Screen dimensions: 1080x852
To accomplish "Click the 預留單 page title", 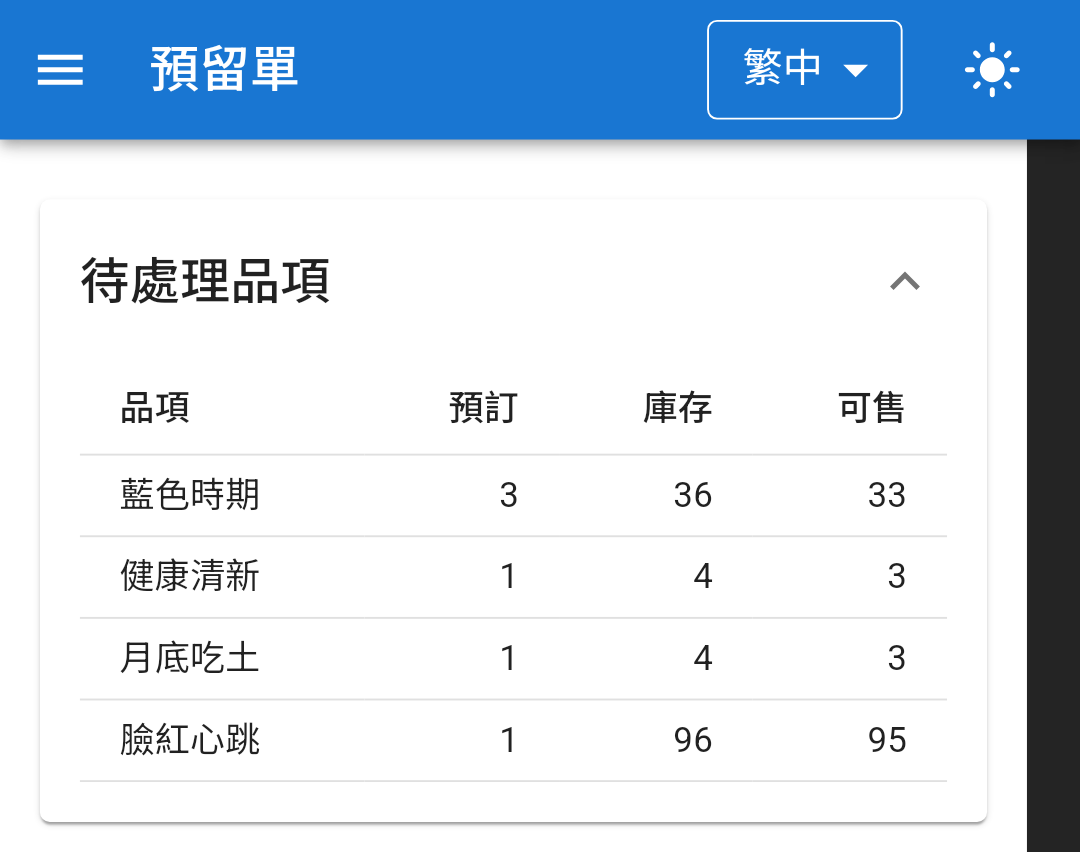I will [x=225, y=69].
